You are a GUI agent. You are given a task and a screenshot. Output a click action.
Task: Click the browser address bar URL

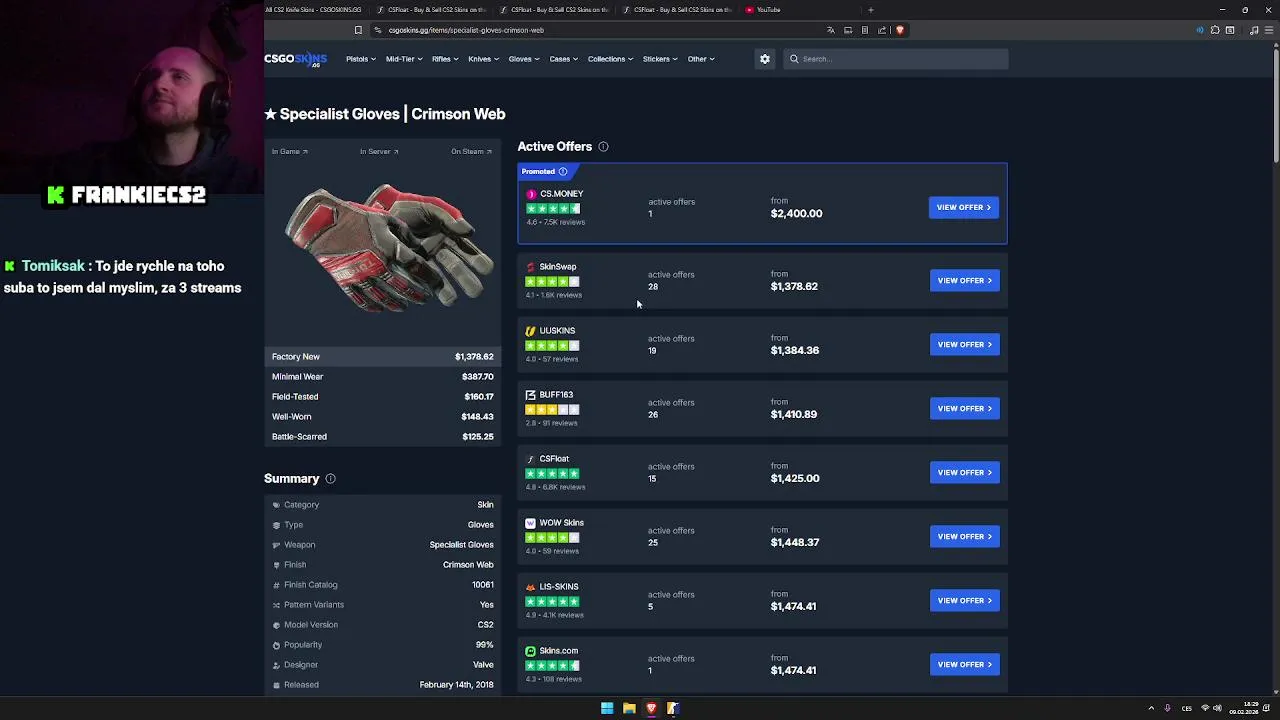tap(466, 30)
